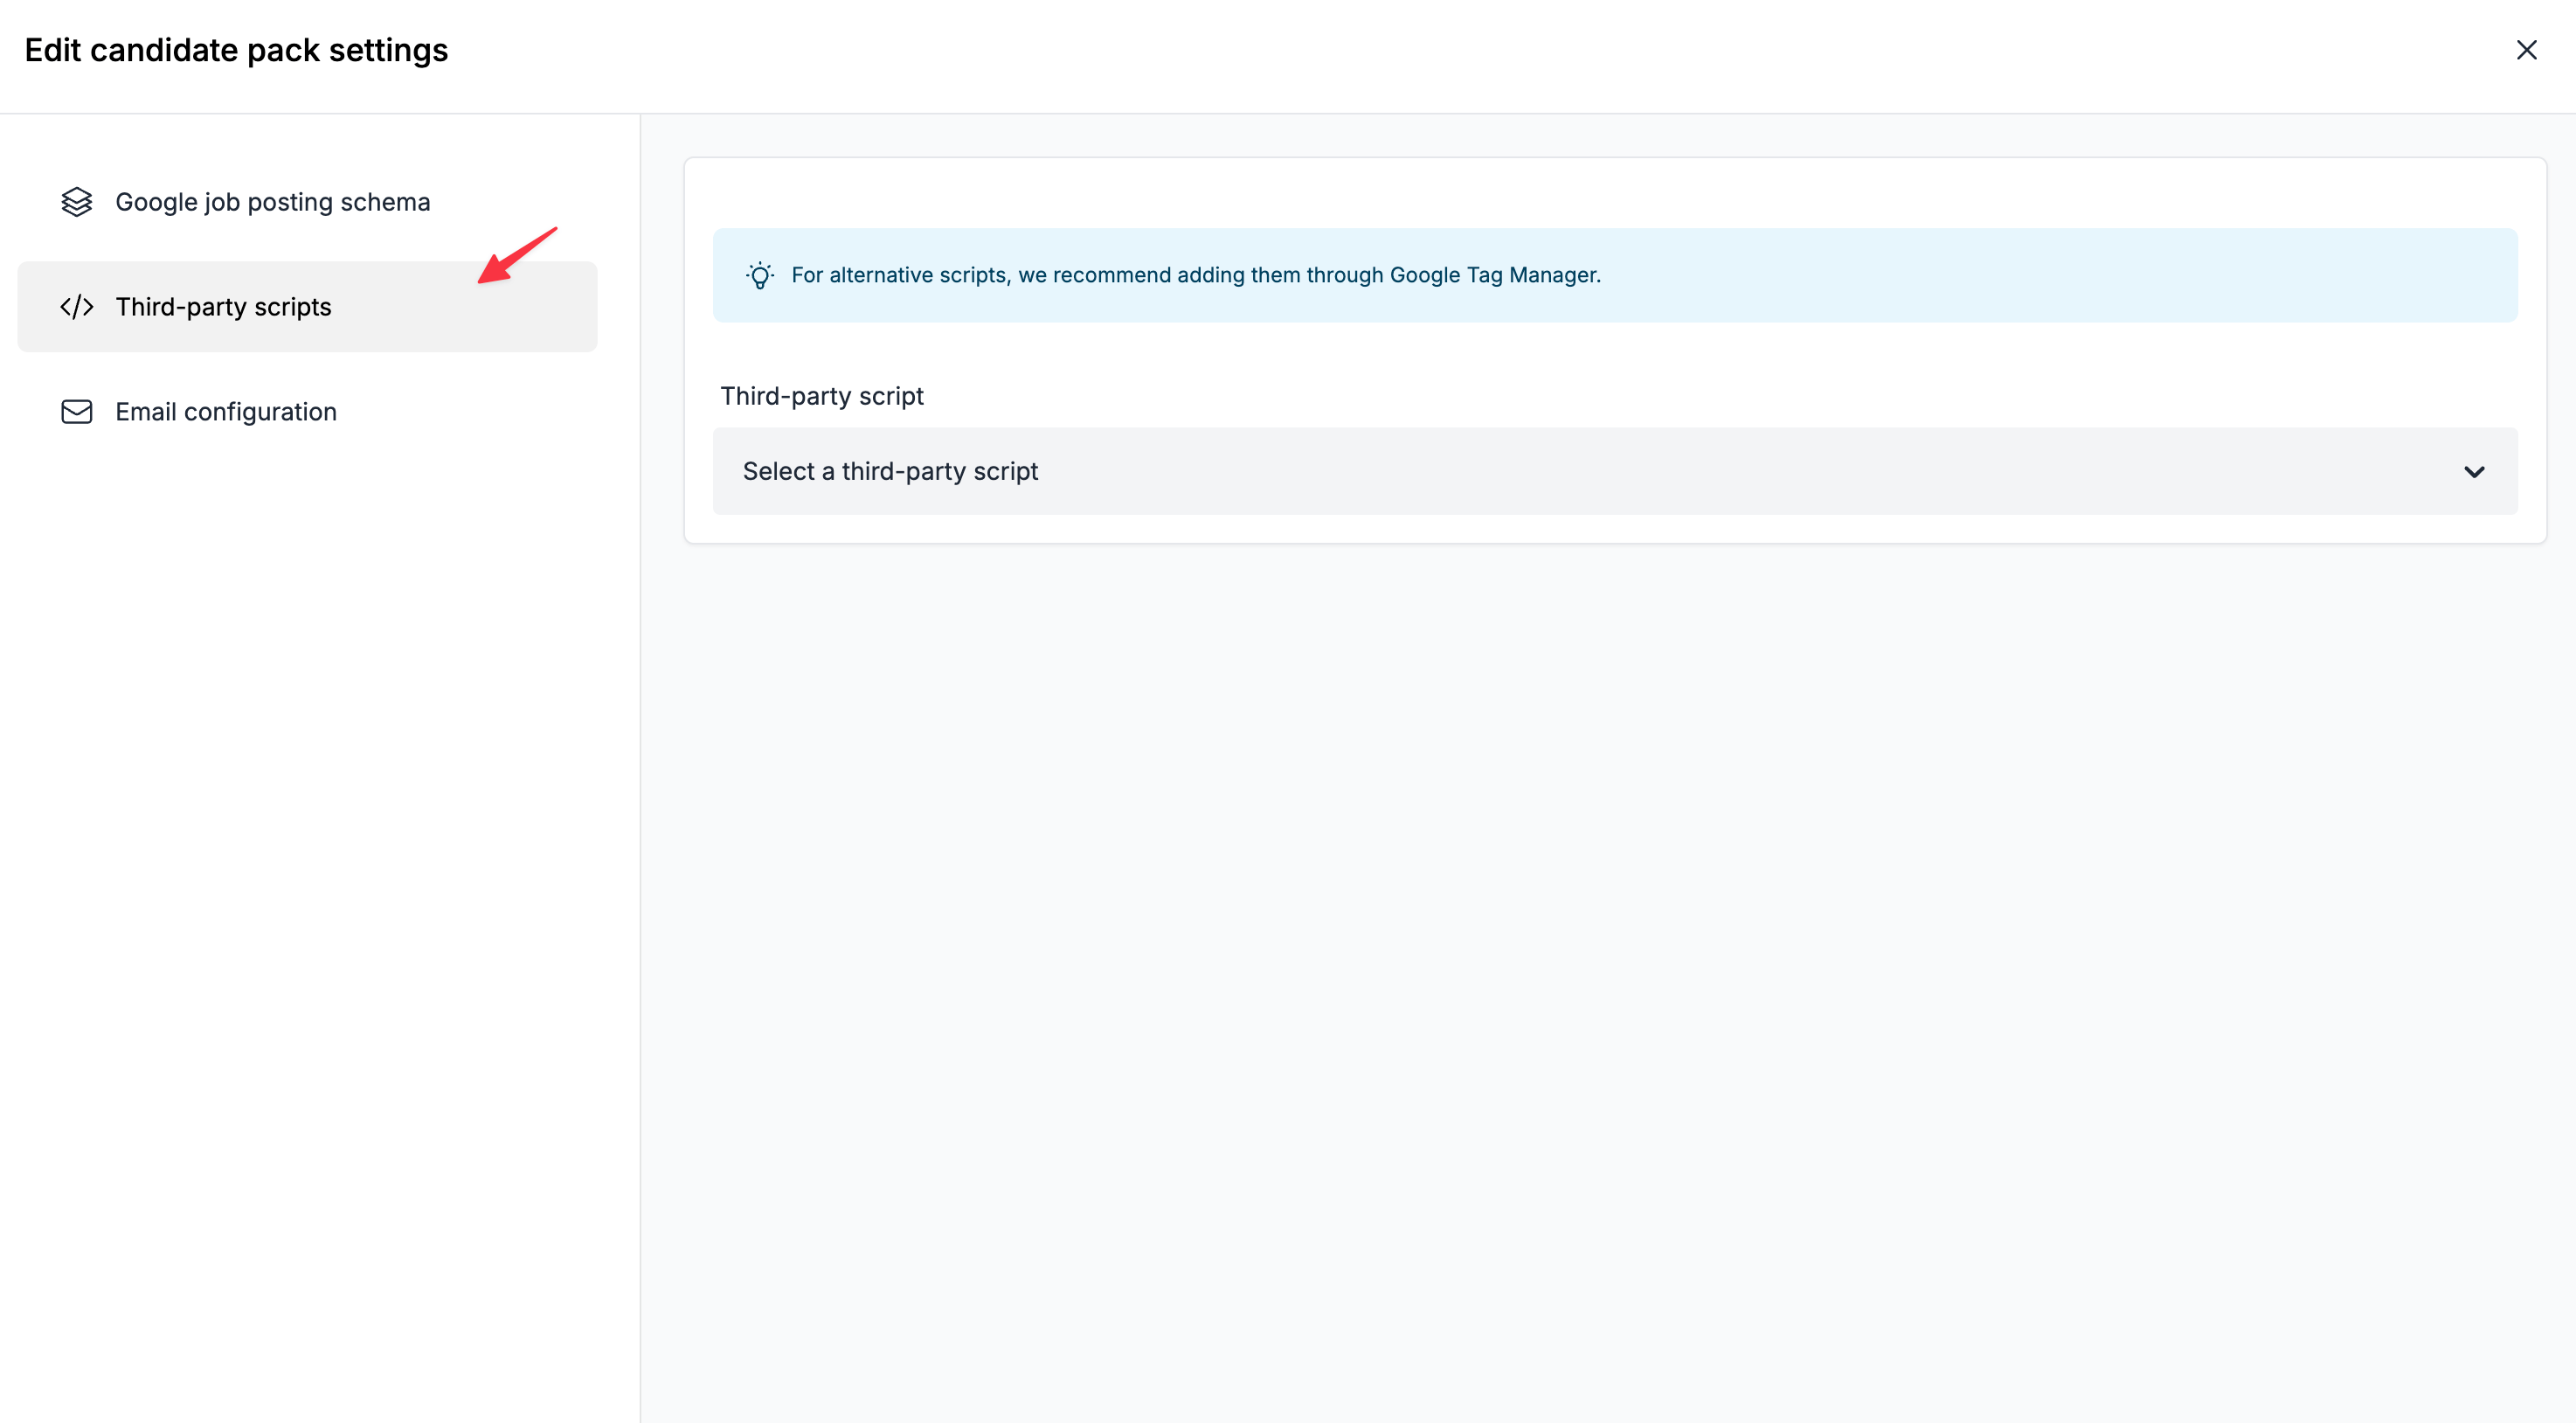
Task: Open the 'Select a third-party script' dropdown
Action: click(1614, 472)
